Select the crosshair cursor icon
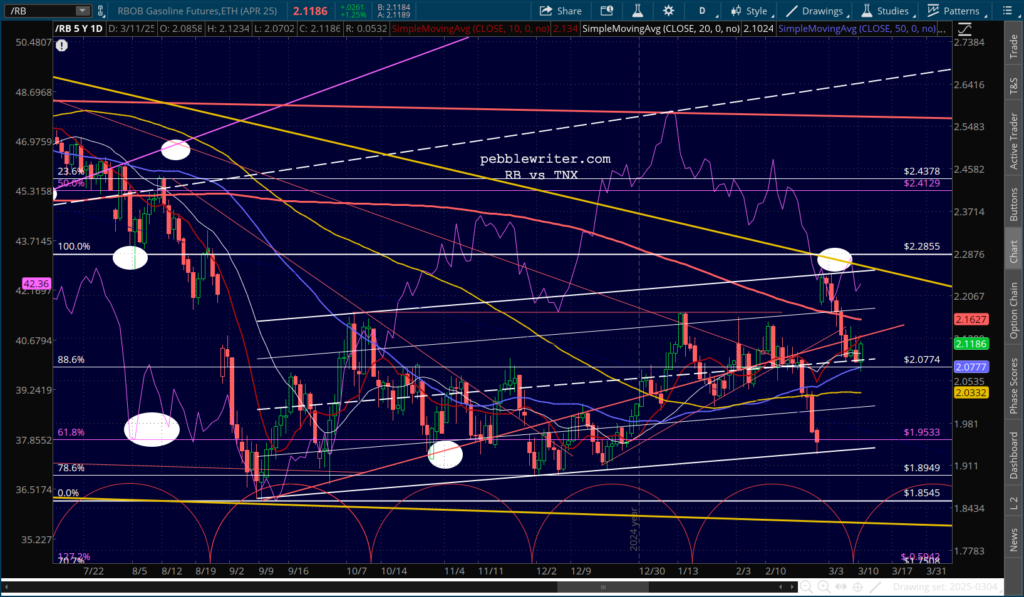This screenshot has width=1024, height=597. 857,587
